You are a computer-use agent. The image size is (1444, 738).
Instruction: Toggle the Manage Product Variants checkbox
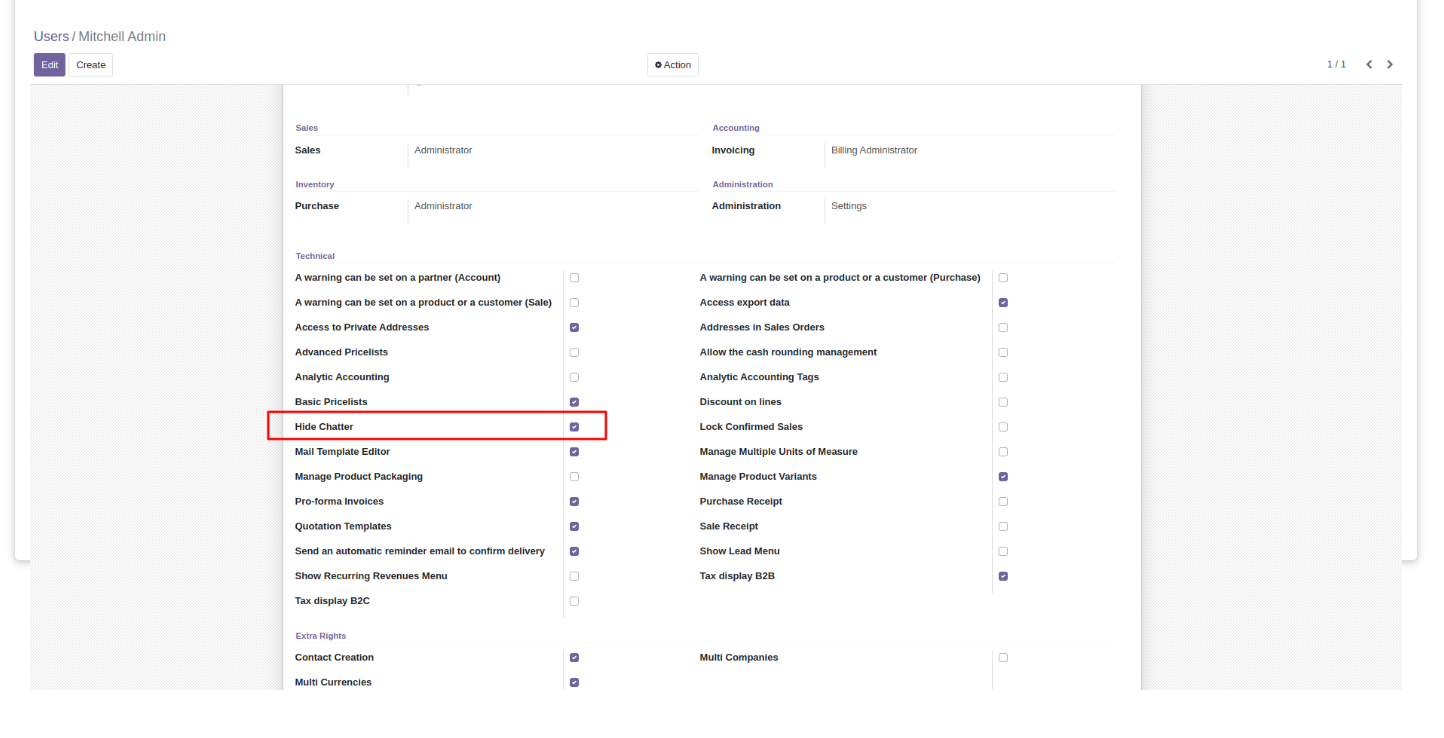click(1003, 477)
